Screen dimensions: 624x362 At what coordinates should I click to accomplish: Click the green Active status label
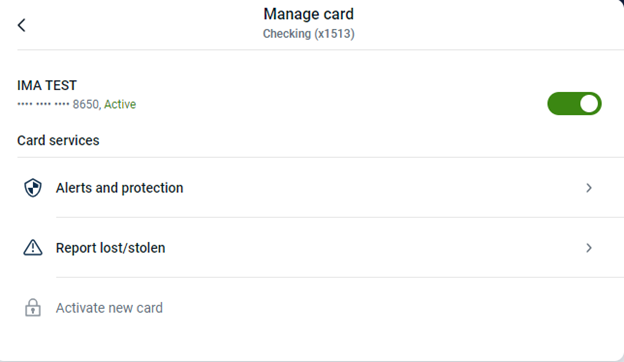pos(120,104)
